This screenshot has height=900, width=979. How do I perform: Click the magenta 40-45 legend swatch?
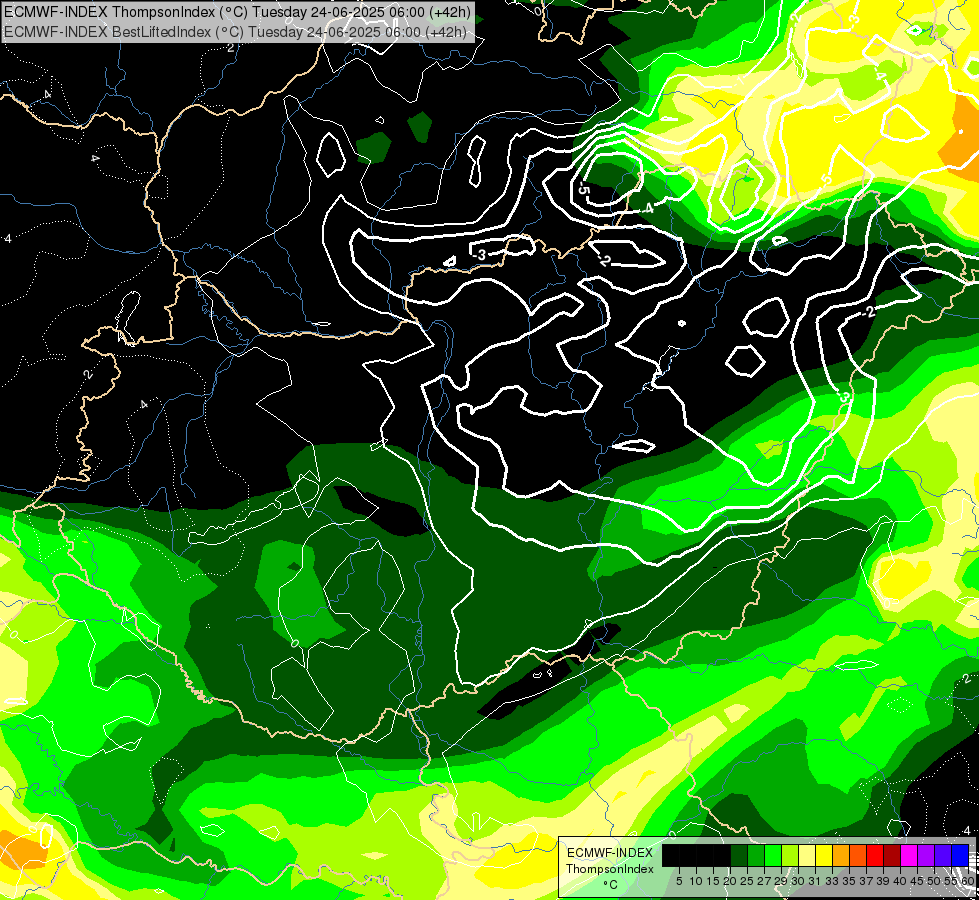908,855
